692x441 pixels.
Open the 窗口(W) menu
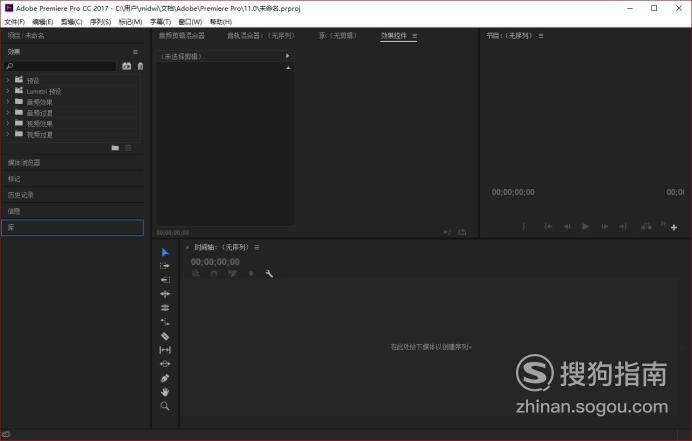190,22
